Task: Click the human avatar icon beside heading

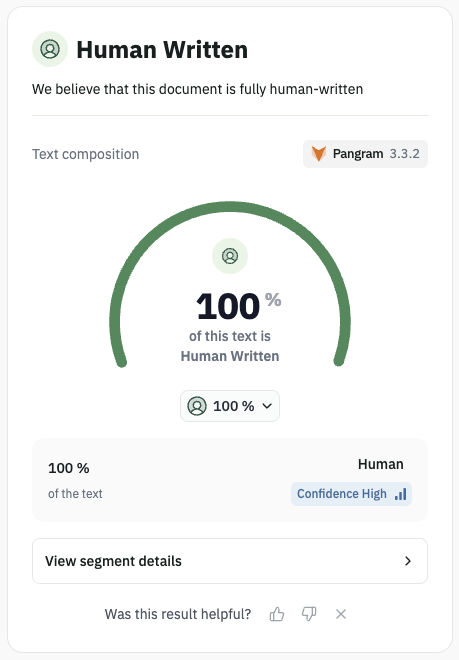Action: pyautogui.click(x=50, y=49)
